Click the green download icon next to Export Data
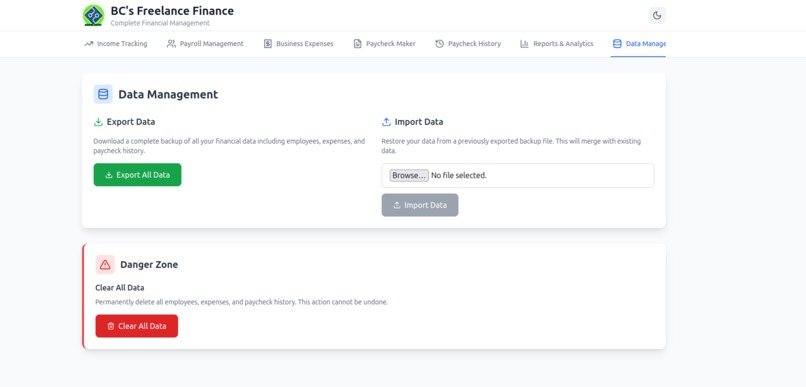The height and width of the screenshot is (387, 806). [98, 122]
